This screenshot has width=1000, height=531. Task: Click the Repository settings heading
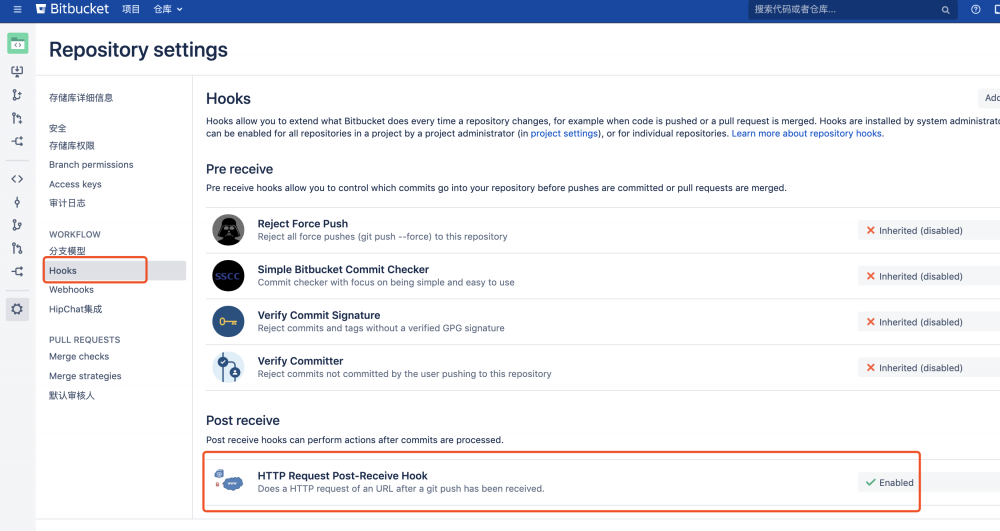tap(138, 50)
